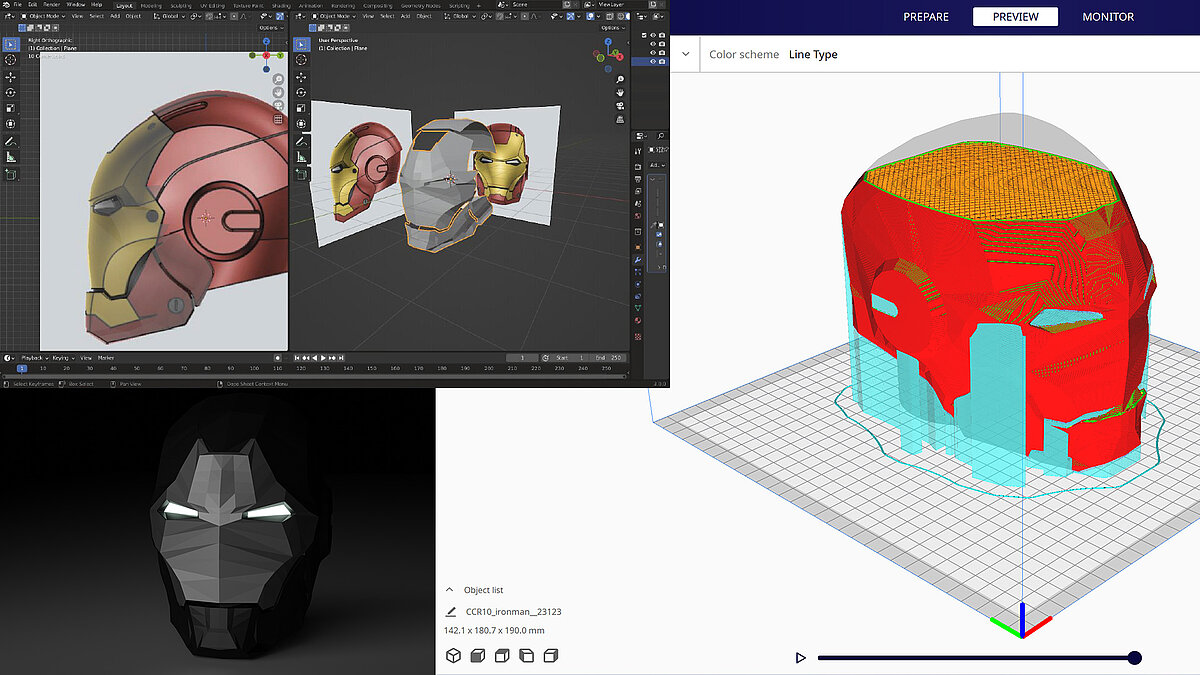Screen dimensions: 1200x675
Task: Select the Cursor tool in left Blender viewport
Action: coord(10,60)
